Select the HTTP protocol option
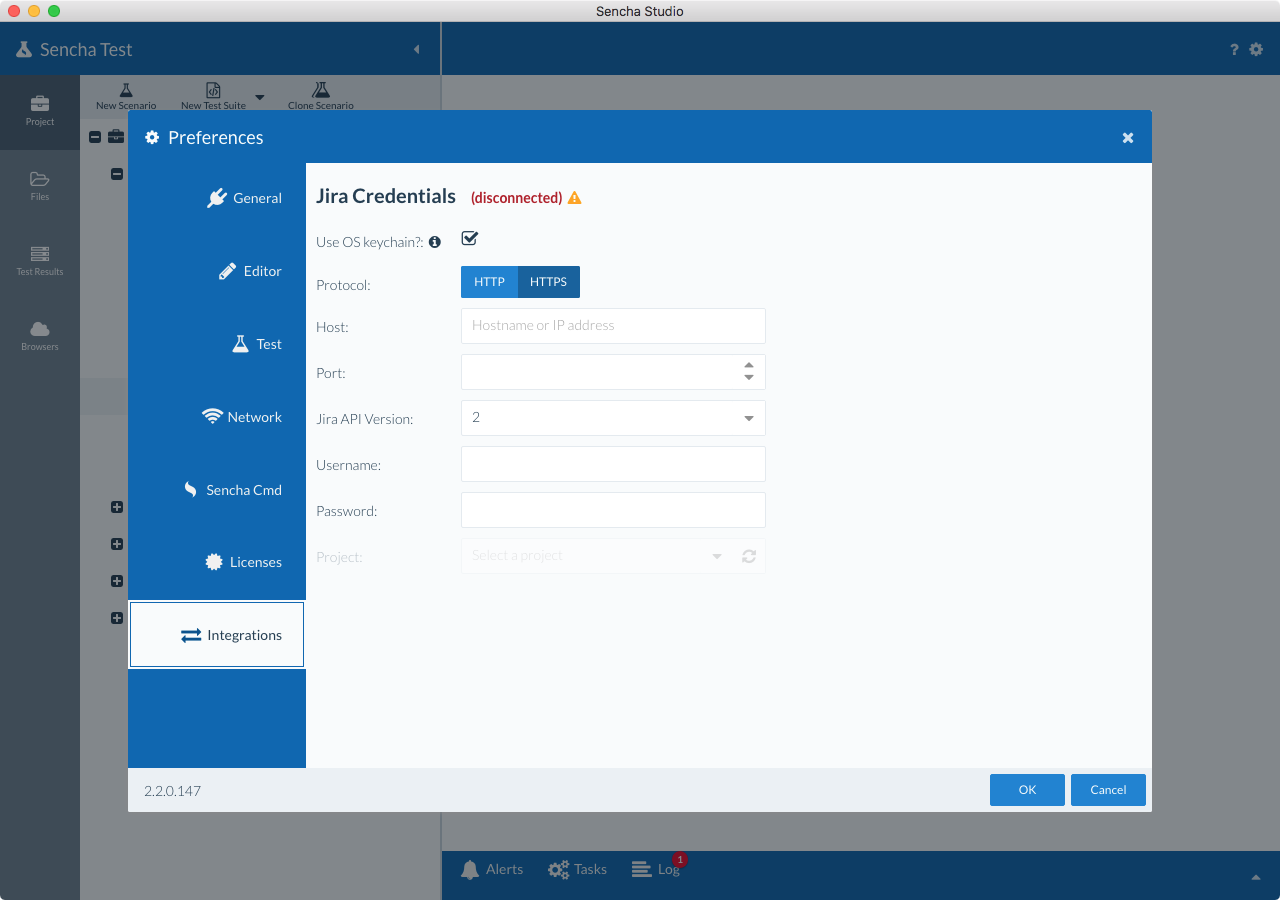 click(x=489, y=282)
